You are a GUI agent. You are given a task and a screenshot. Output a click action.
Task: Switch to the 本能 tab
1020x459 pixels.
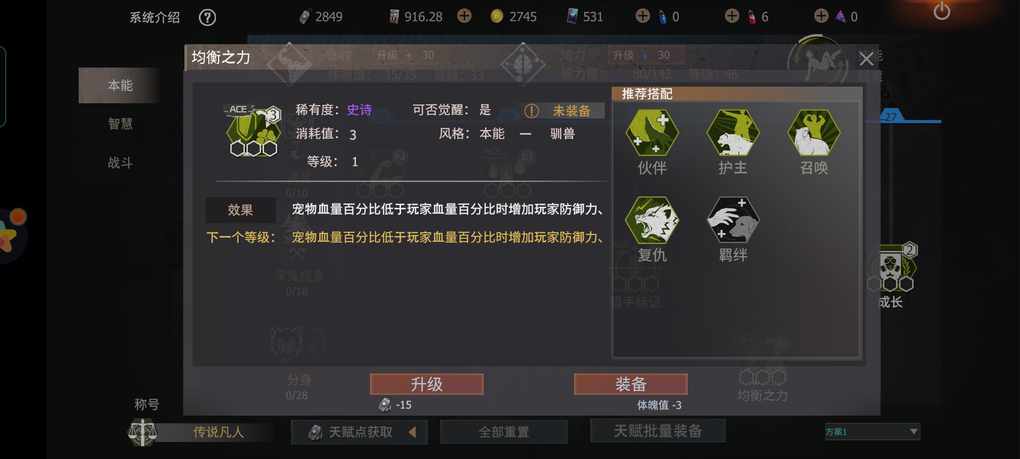coord(119,85)
